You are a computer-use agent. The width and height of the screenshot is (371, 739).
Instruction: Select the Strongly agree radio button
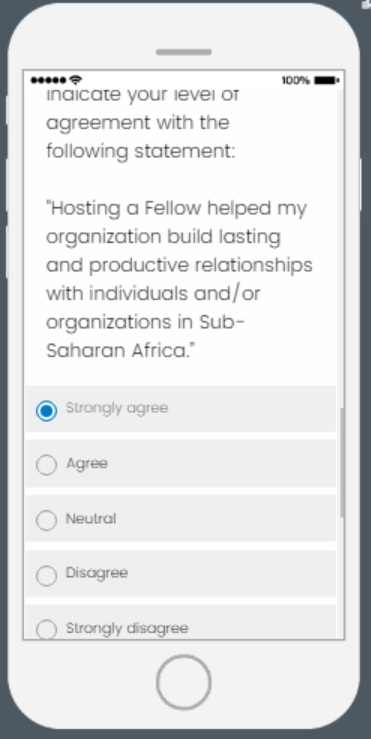tap(46, 411)
